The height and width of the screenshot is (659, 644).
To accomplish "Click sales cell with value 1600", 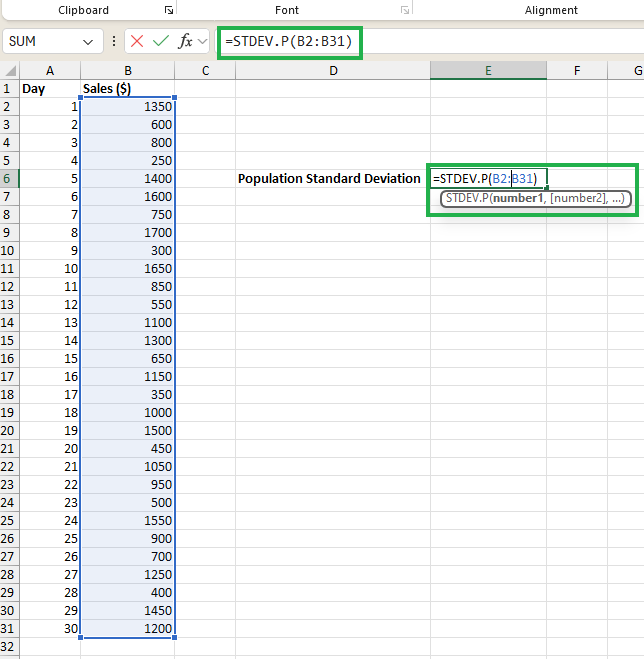I will [128, 197].
